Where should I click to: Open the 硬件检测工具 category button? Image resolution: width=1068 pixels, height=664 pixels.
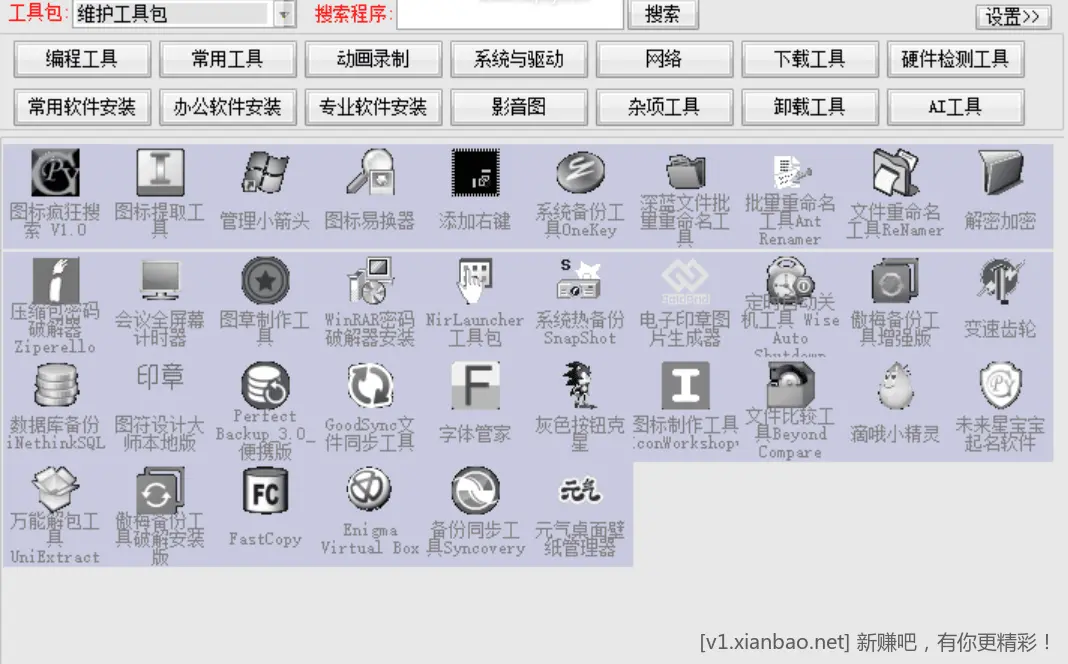click(955, 60)
